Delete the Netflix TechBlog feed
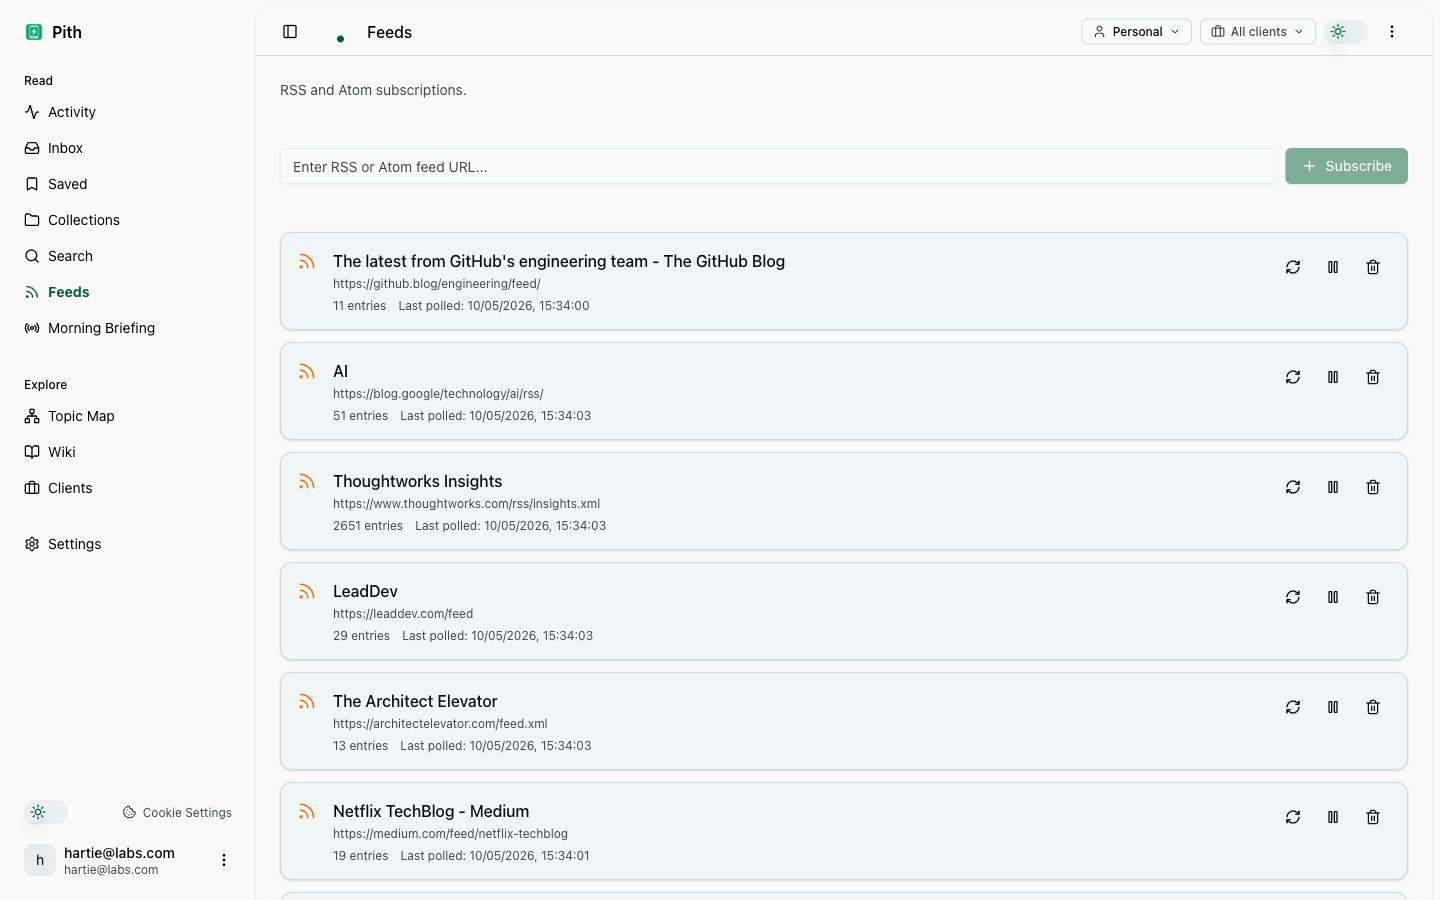This screenshot has width=1440, height=900. point(1373,817)
